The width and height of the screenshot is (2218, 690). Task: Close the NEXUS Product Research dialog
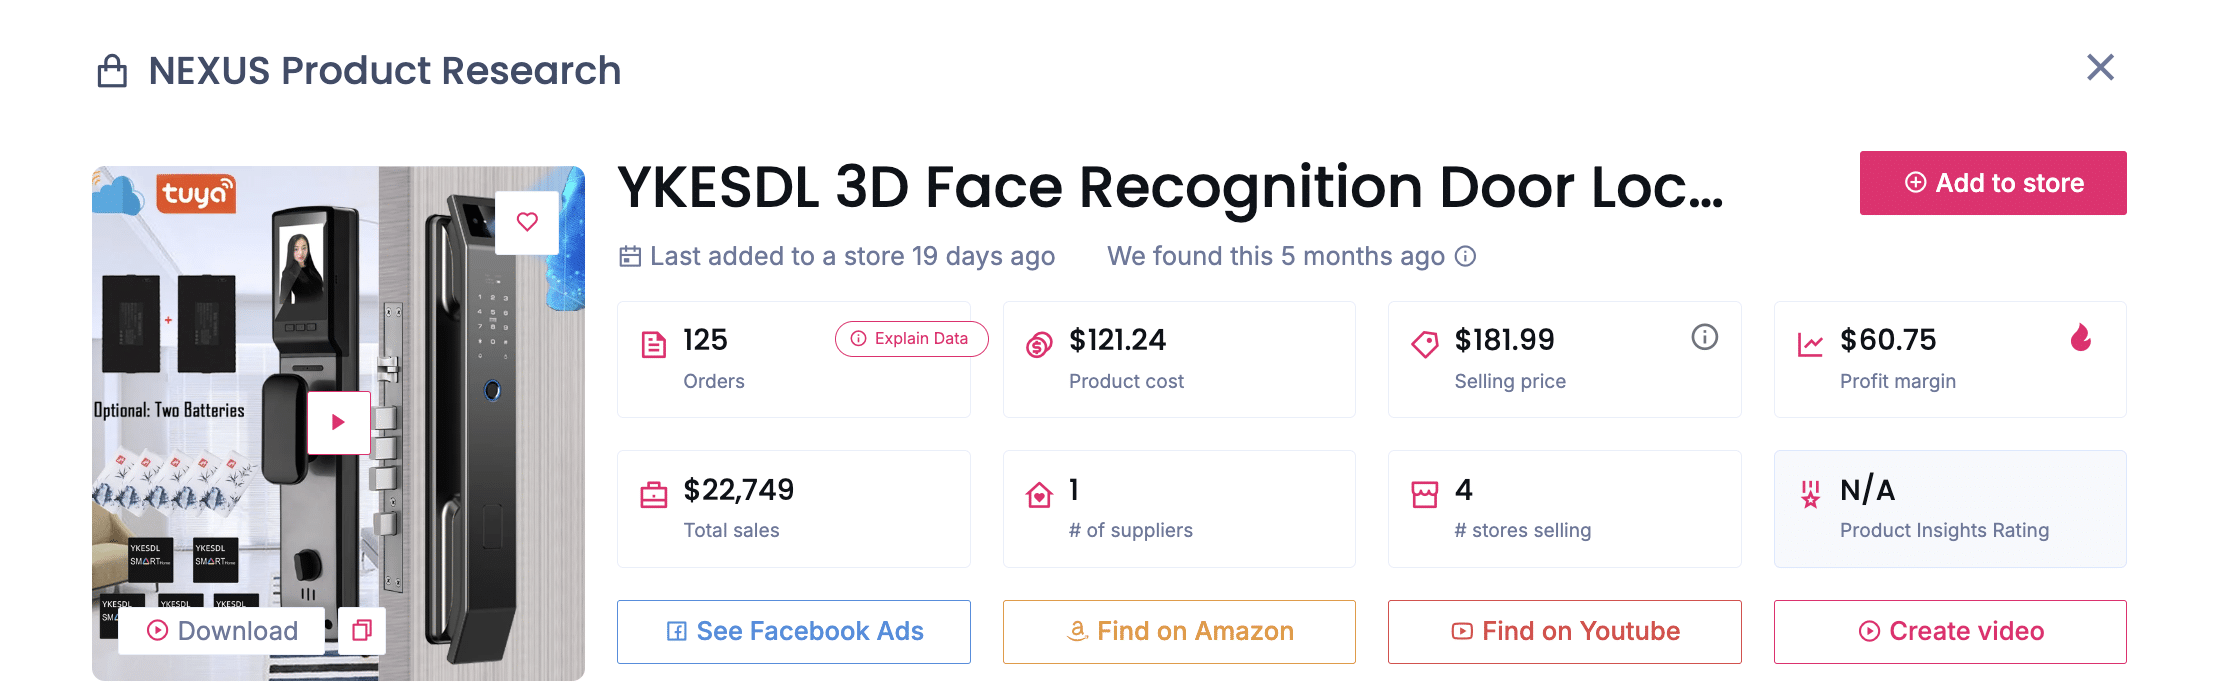[x=2100, y=68]
